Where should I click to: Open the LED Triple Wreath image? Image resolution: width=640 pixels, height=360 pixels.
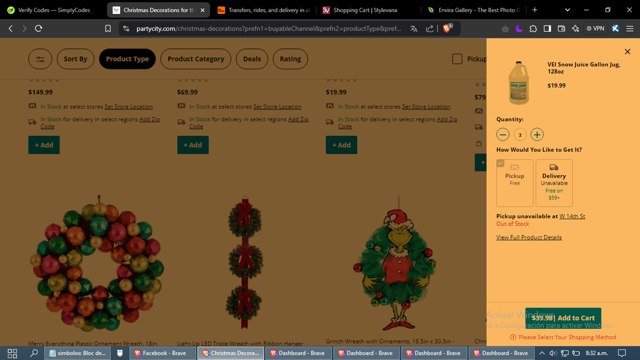[x=244, y=263]
